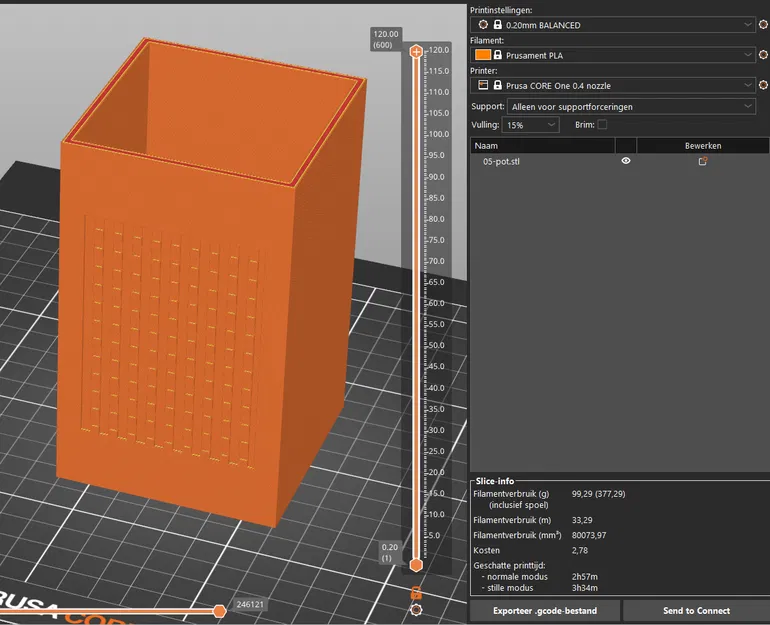Open the print settings preset dropdown
The image size is (770, 625).
[612, 25]
